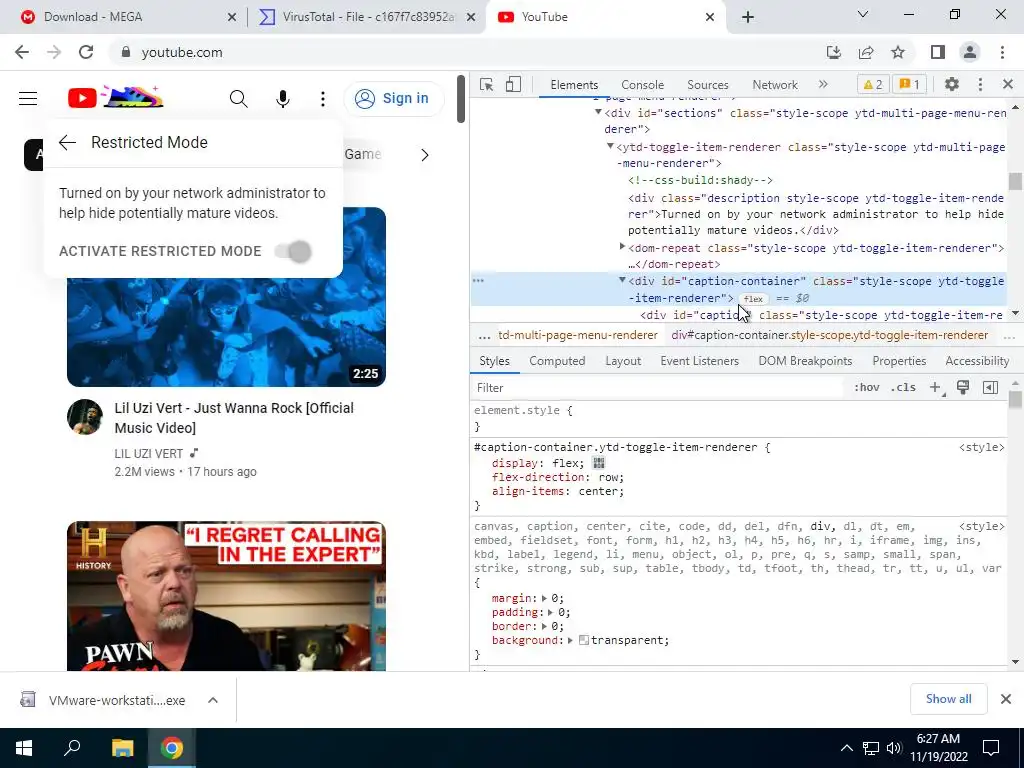Add new style rule plus icon
The height and width of the screenshot is (768, 1024).
[935, 388]
